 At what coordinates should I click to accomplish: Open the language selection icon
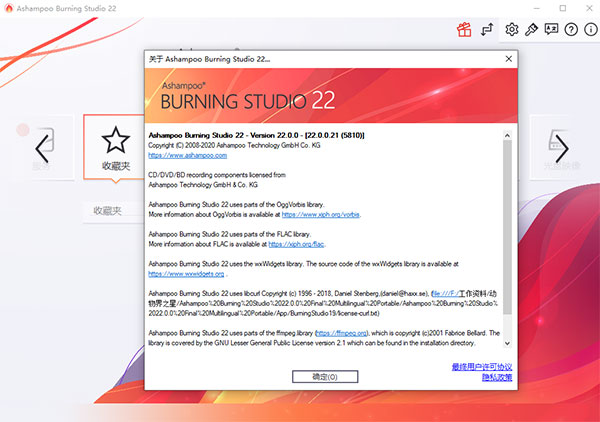pos(551,29)
